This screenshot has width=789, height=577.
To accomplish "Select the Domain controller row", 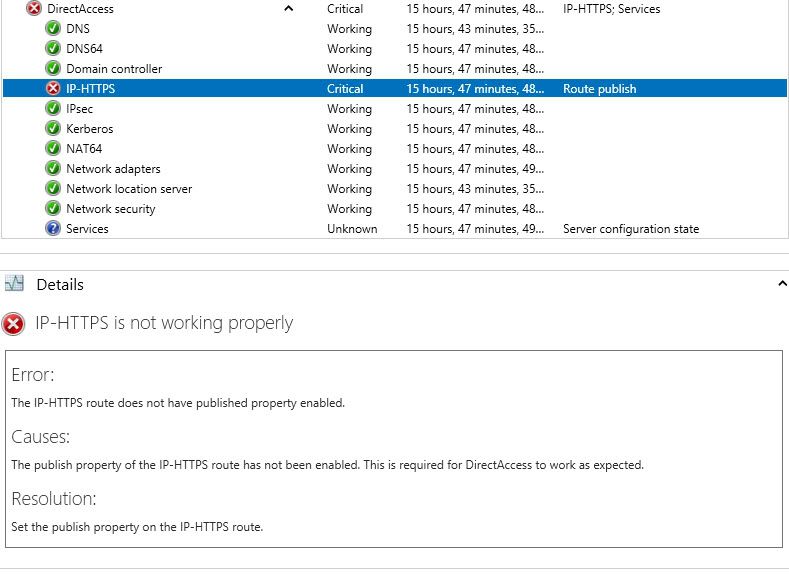I will click(x=394, y=68).
